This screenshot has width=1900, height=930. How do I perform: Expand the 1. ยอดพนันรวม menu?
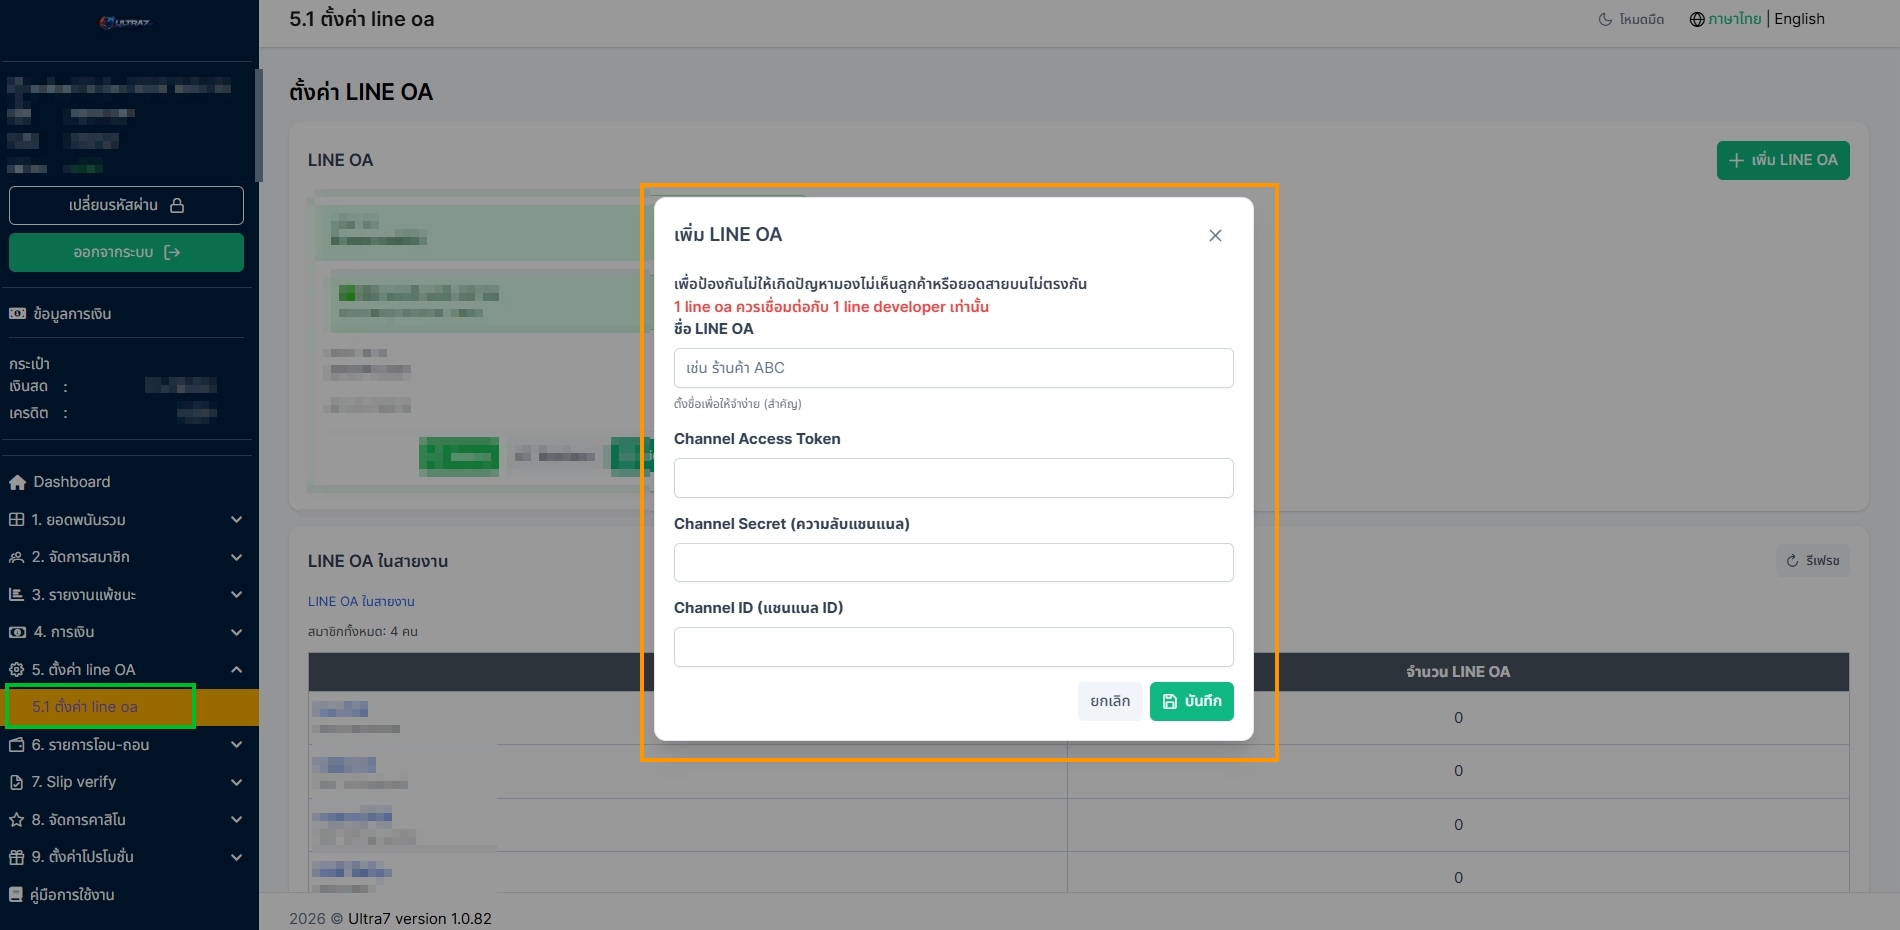(x=125, y=520)
